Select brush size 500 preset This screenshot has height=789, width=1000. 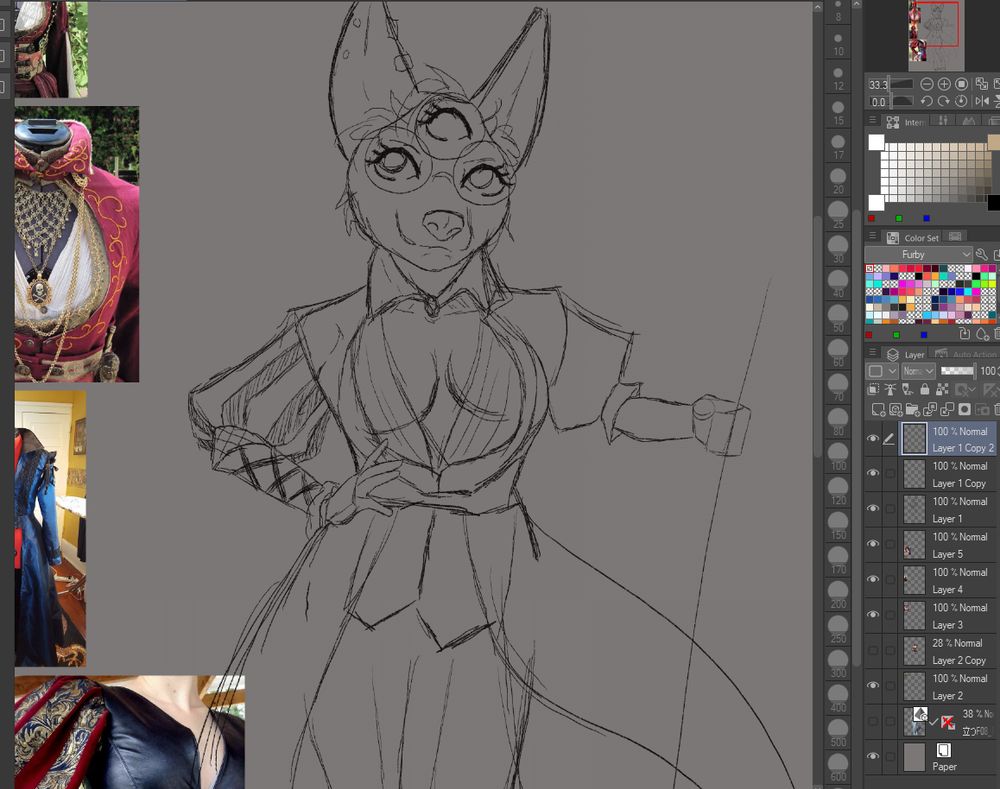[x=838, y=734]
